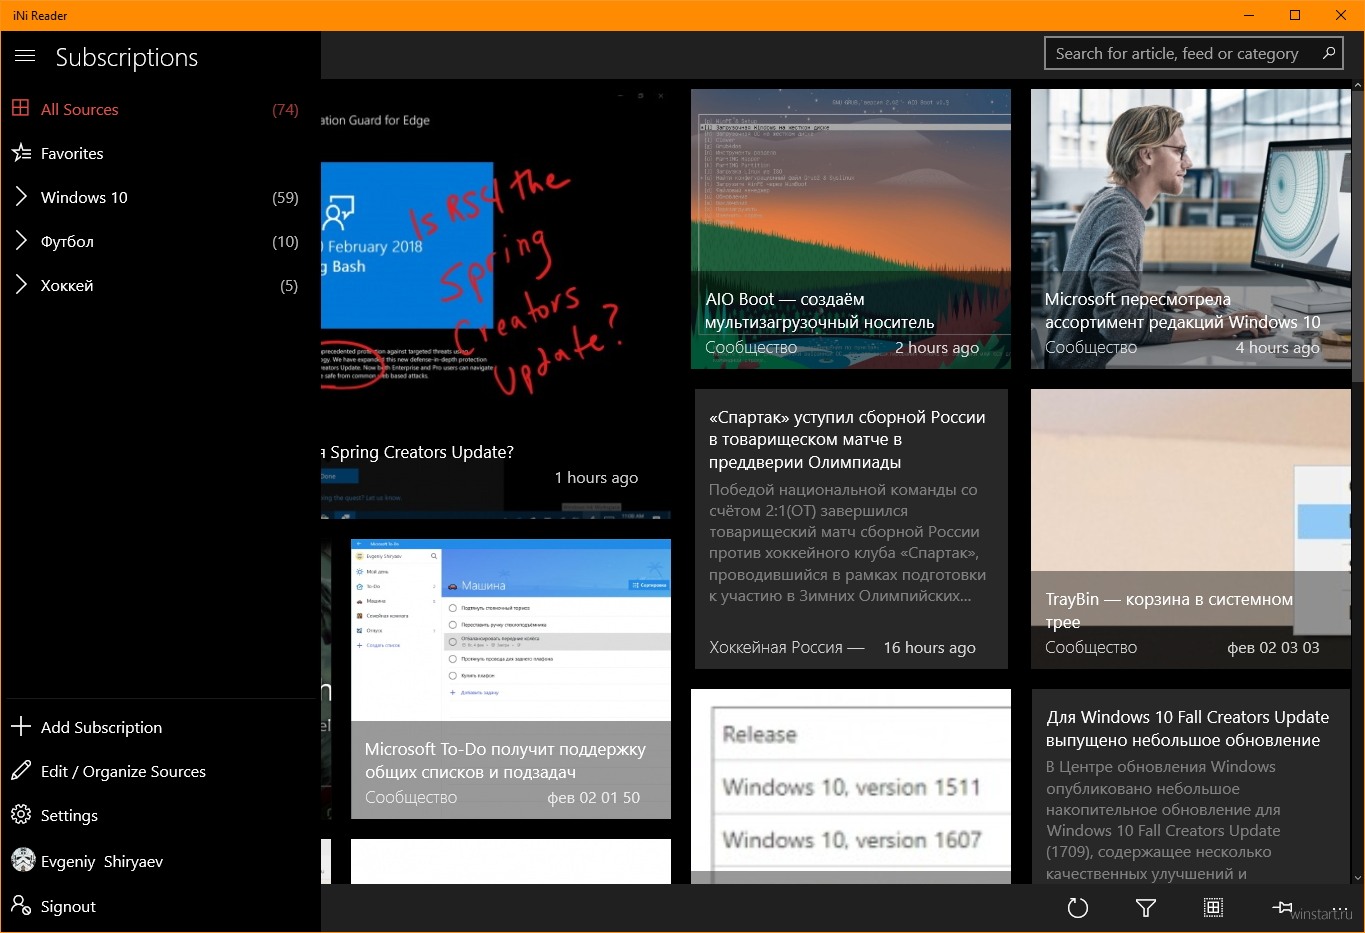
Task: Maximize the iNi Reader window
Action: click(1295, 15)
